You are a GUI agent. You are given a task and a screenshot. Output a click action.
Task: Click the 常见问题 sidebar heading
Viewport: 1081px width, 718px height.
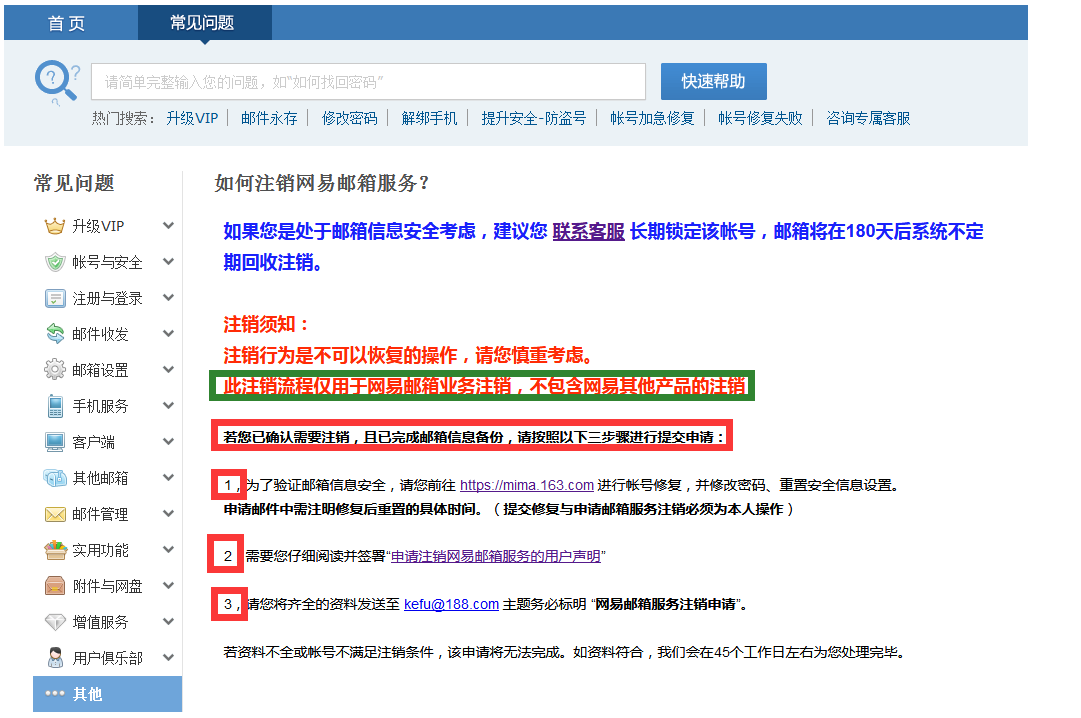coord(74,183)
